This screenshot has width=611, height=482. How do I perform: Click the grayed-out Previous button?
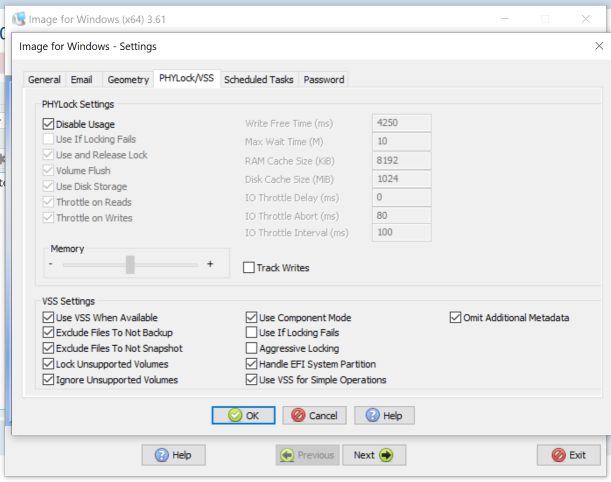click(307, 455)
